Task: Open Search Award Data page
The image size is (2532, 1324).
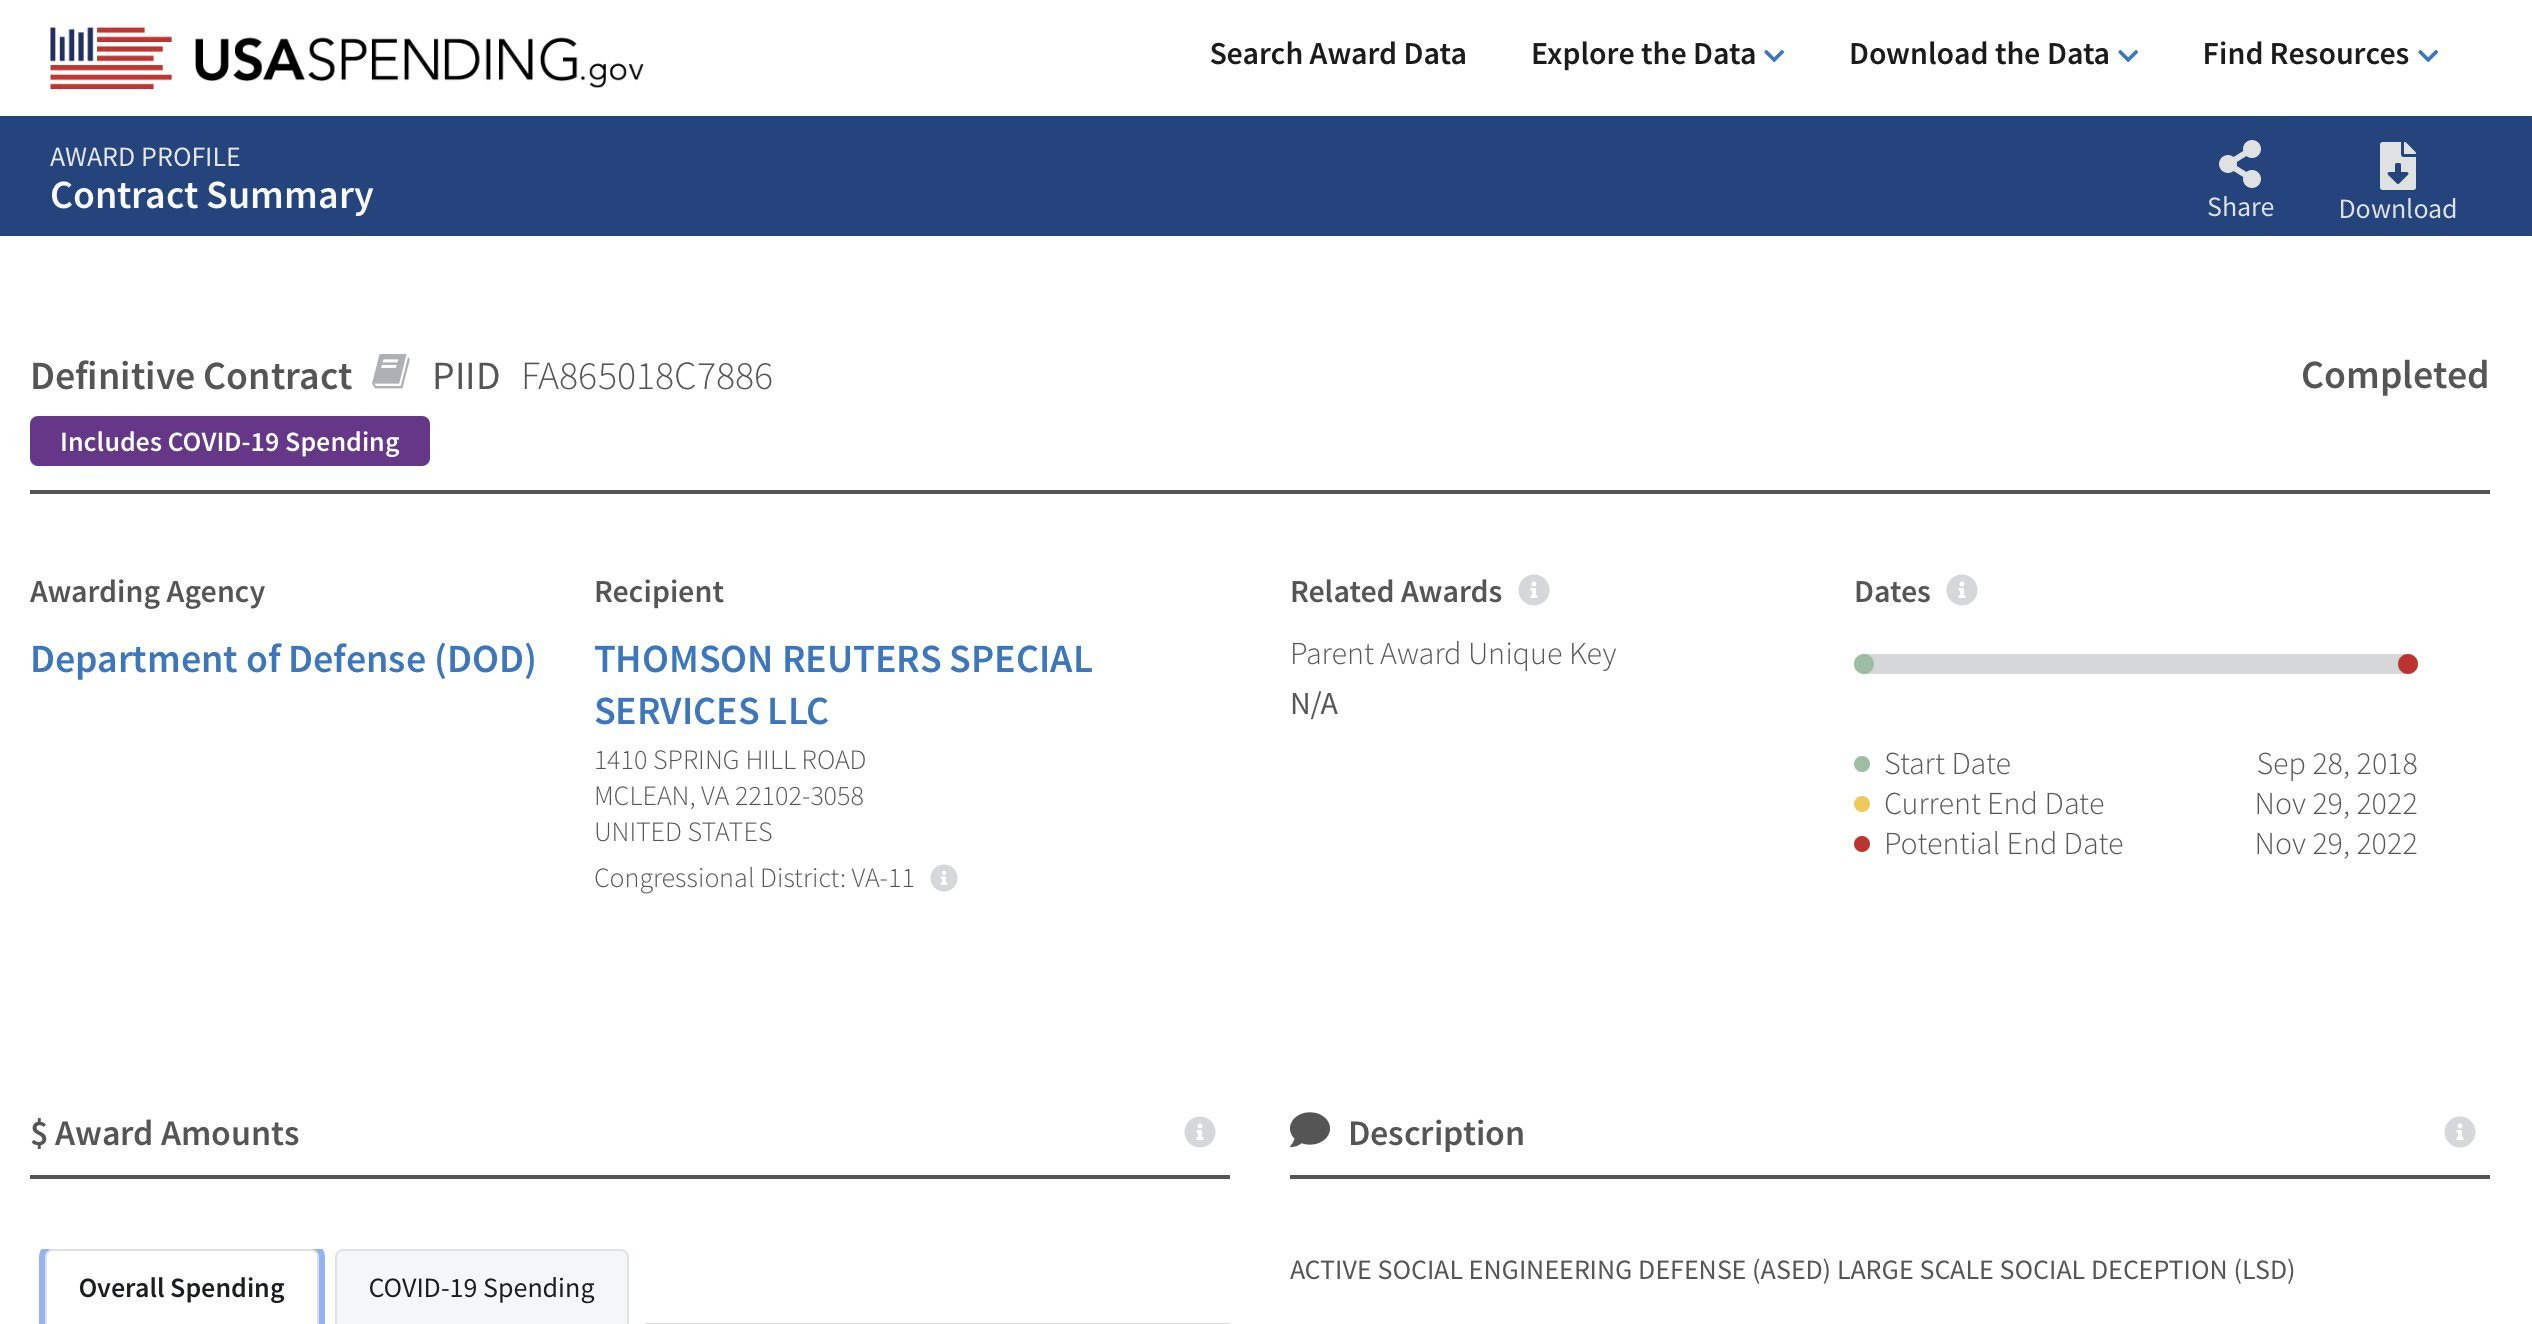Action: tap(1337, 54)
